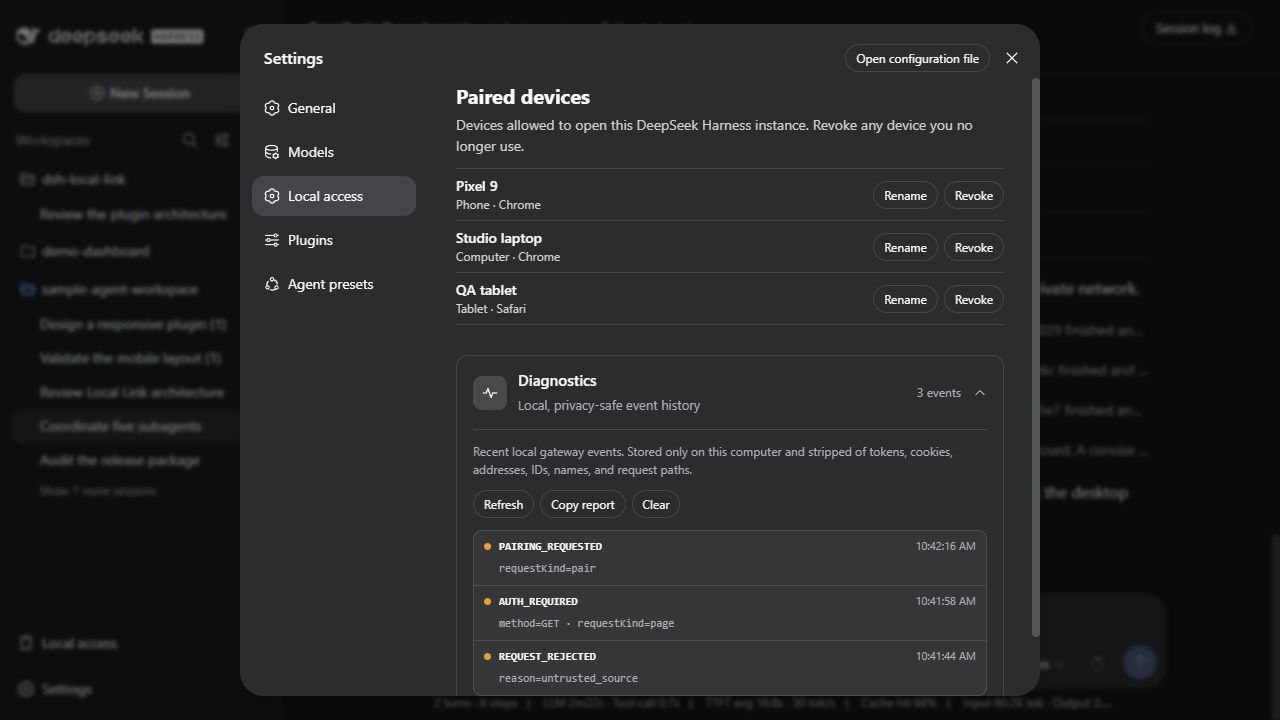Rename the Studio laptop device
Image resolution: width=1280 pixels, height=720 pixels.
pos(905,247)
